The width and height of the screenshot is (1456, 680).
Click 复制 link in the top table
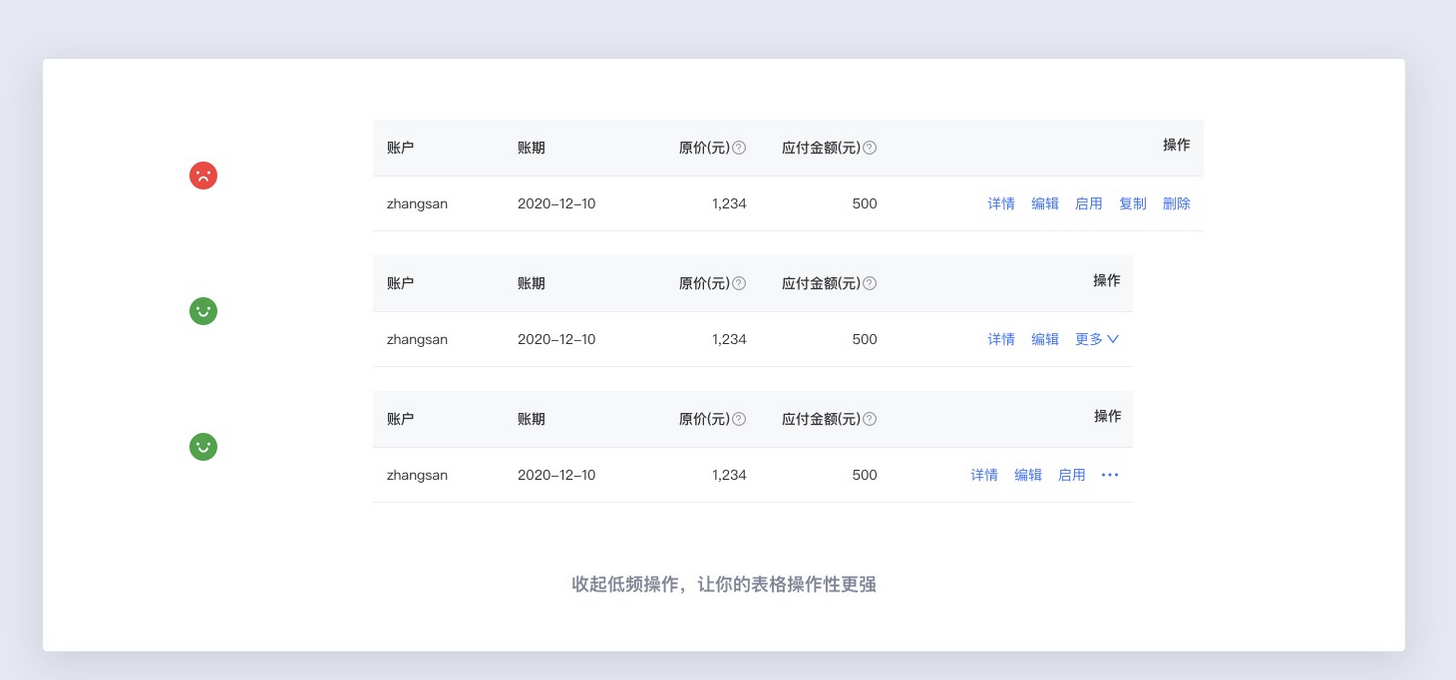tap(1132, 204)
